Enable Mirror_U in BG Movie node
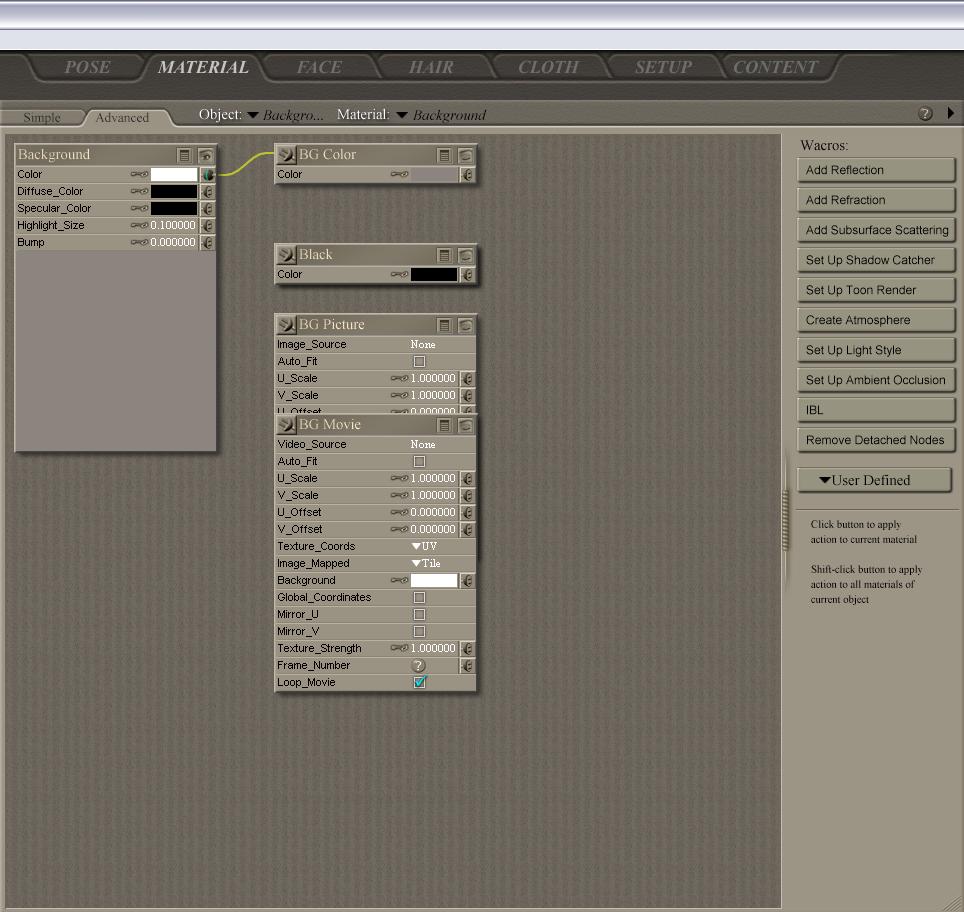 pyautogui.click(x=420, y=615)
